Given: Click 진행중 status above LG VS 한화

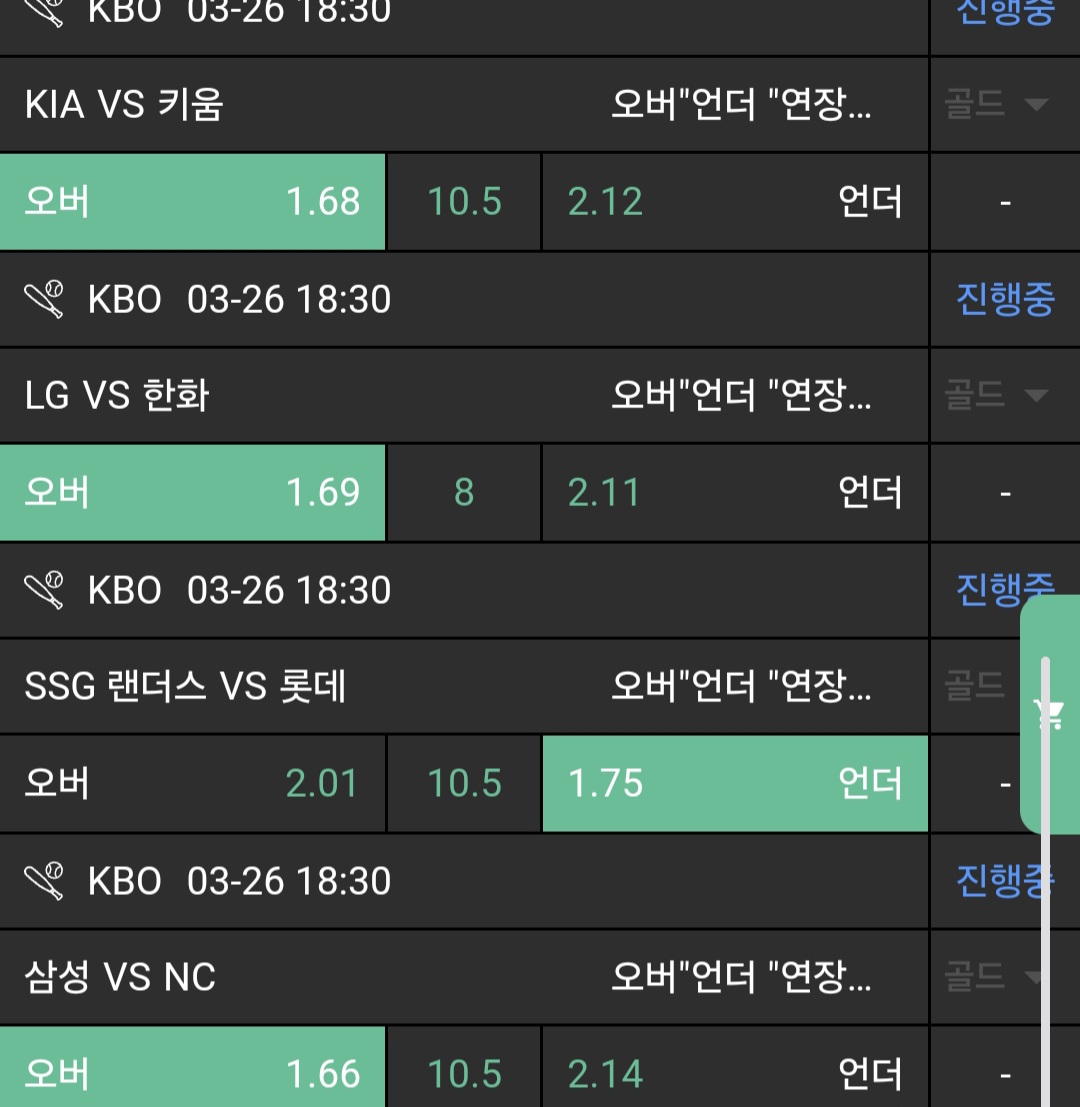Looking at the screenshot, I should (x=1004, y=299).
